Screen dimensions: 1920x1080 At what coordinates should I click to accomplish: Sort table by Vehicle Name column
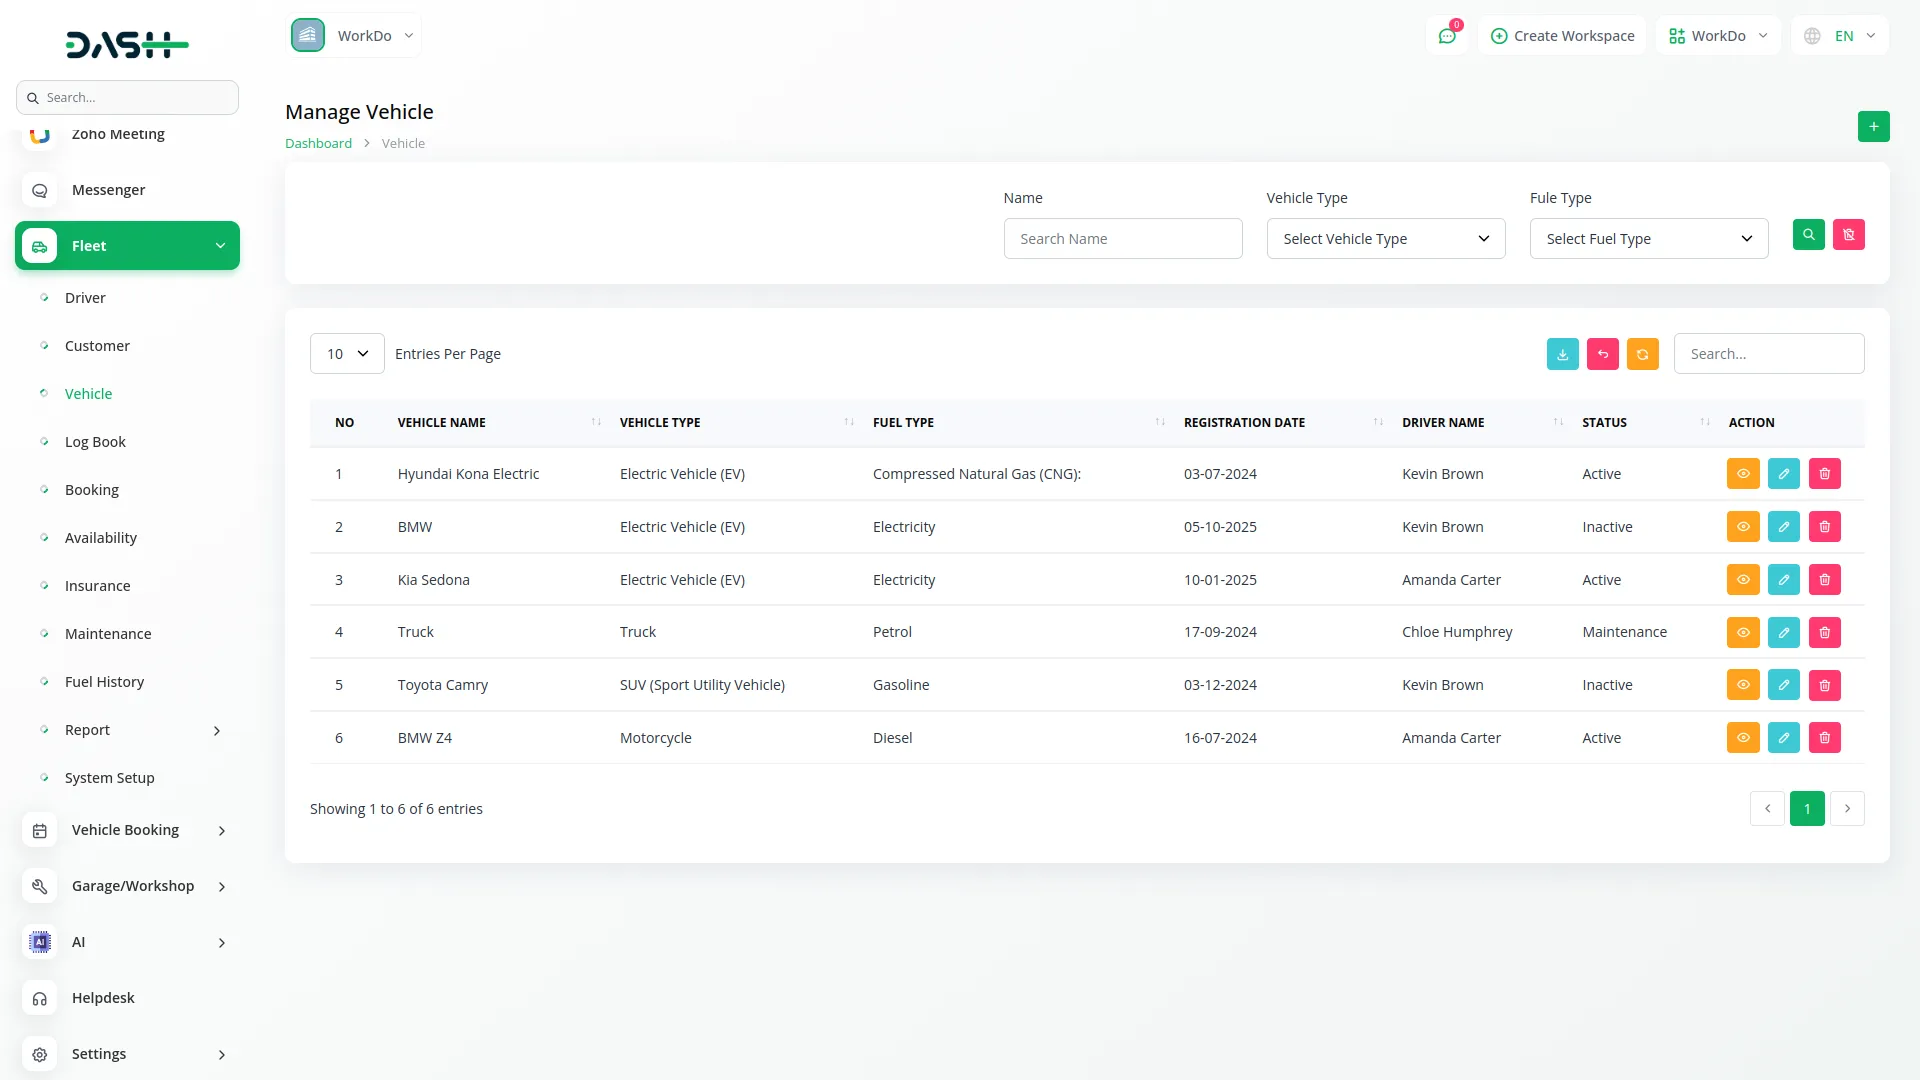point(441,423)
